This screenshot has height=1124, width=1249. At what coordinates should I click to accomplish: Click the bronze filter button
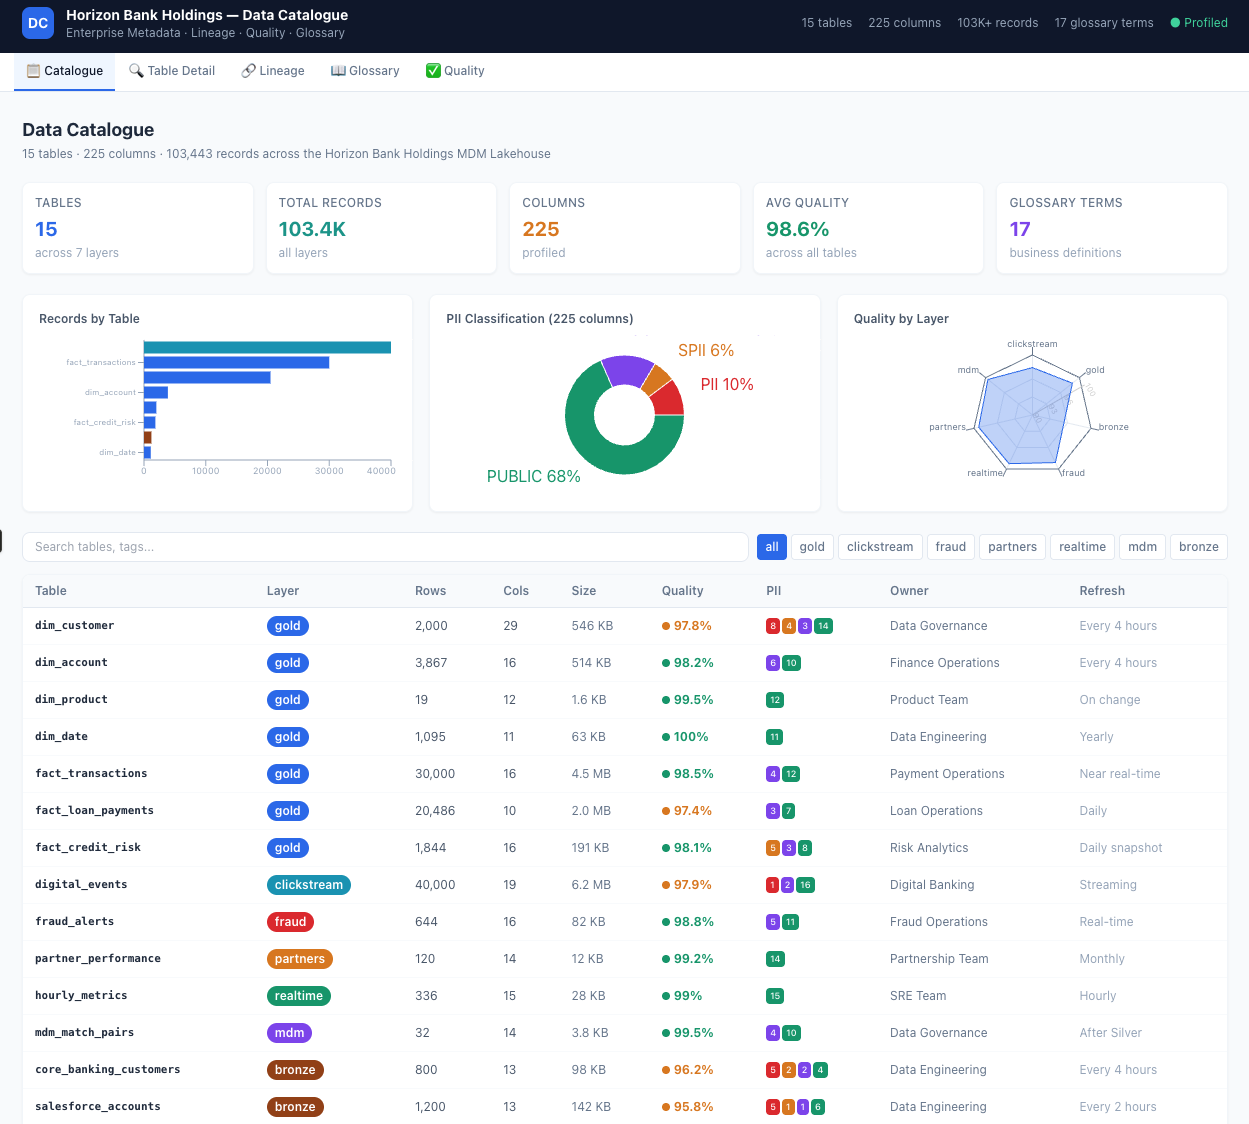(x=1198, y=547)
